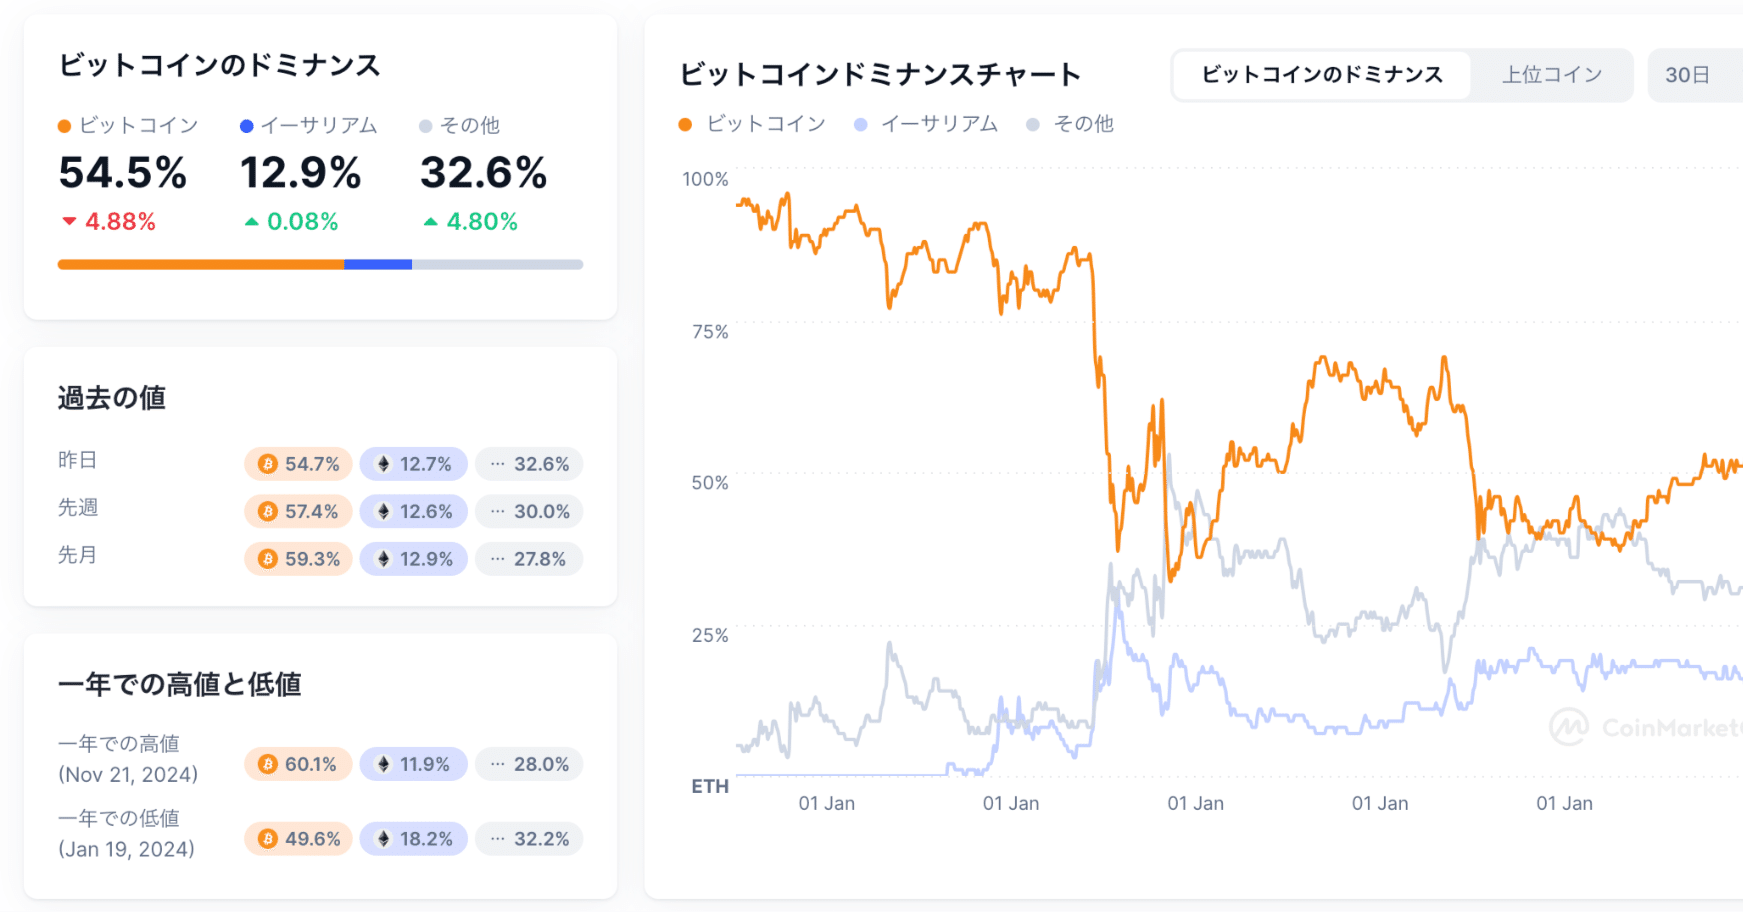Click the orange Bitcoin dot in the dominance card
Screen dimensions: 1743x912
tap(63, 125)
